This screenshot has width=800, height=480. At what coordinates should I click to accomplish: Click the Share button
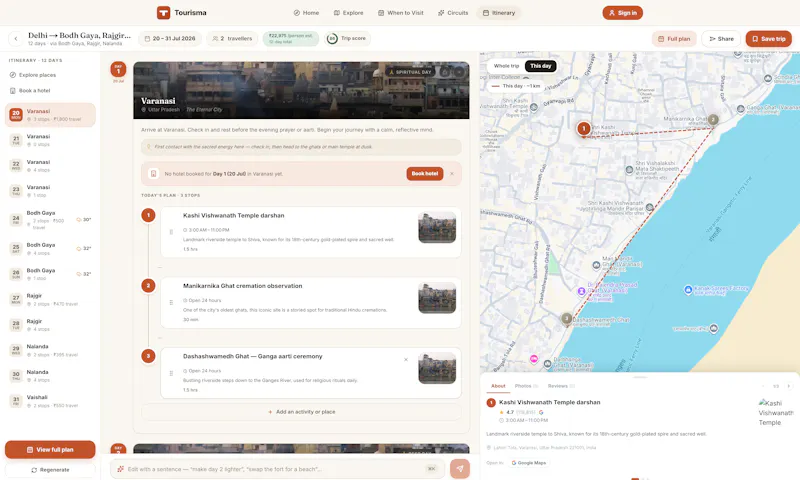[721, 39]
